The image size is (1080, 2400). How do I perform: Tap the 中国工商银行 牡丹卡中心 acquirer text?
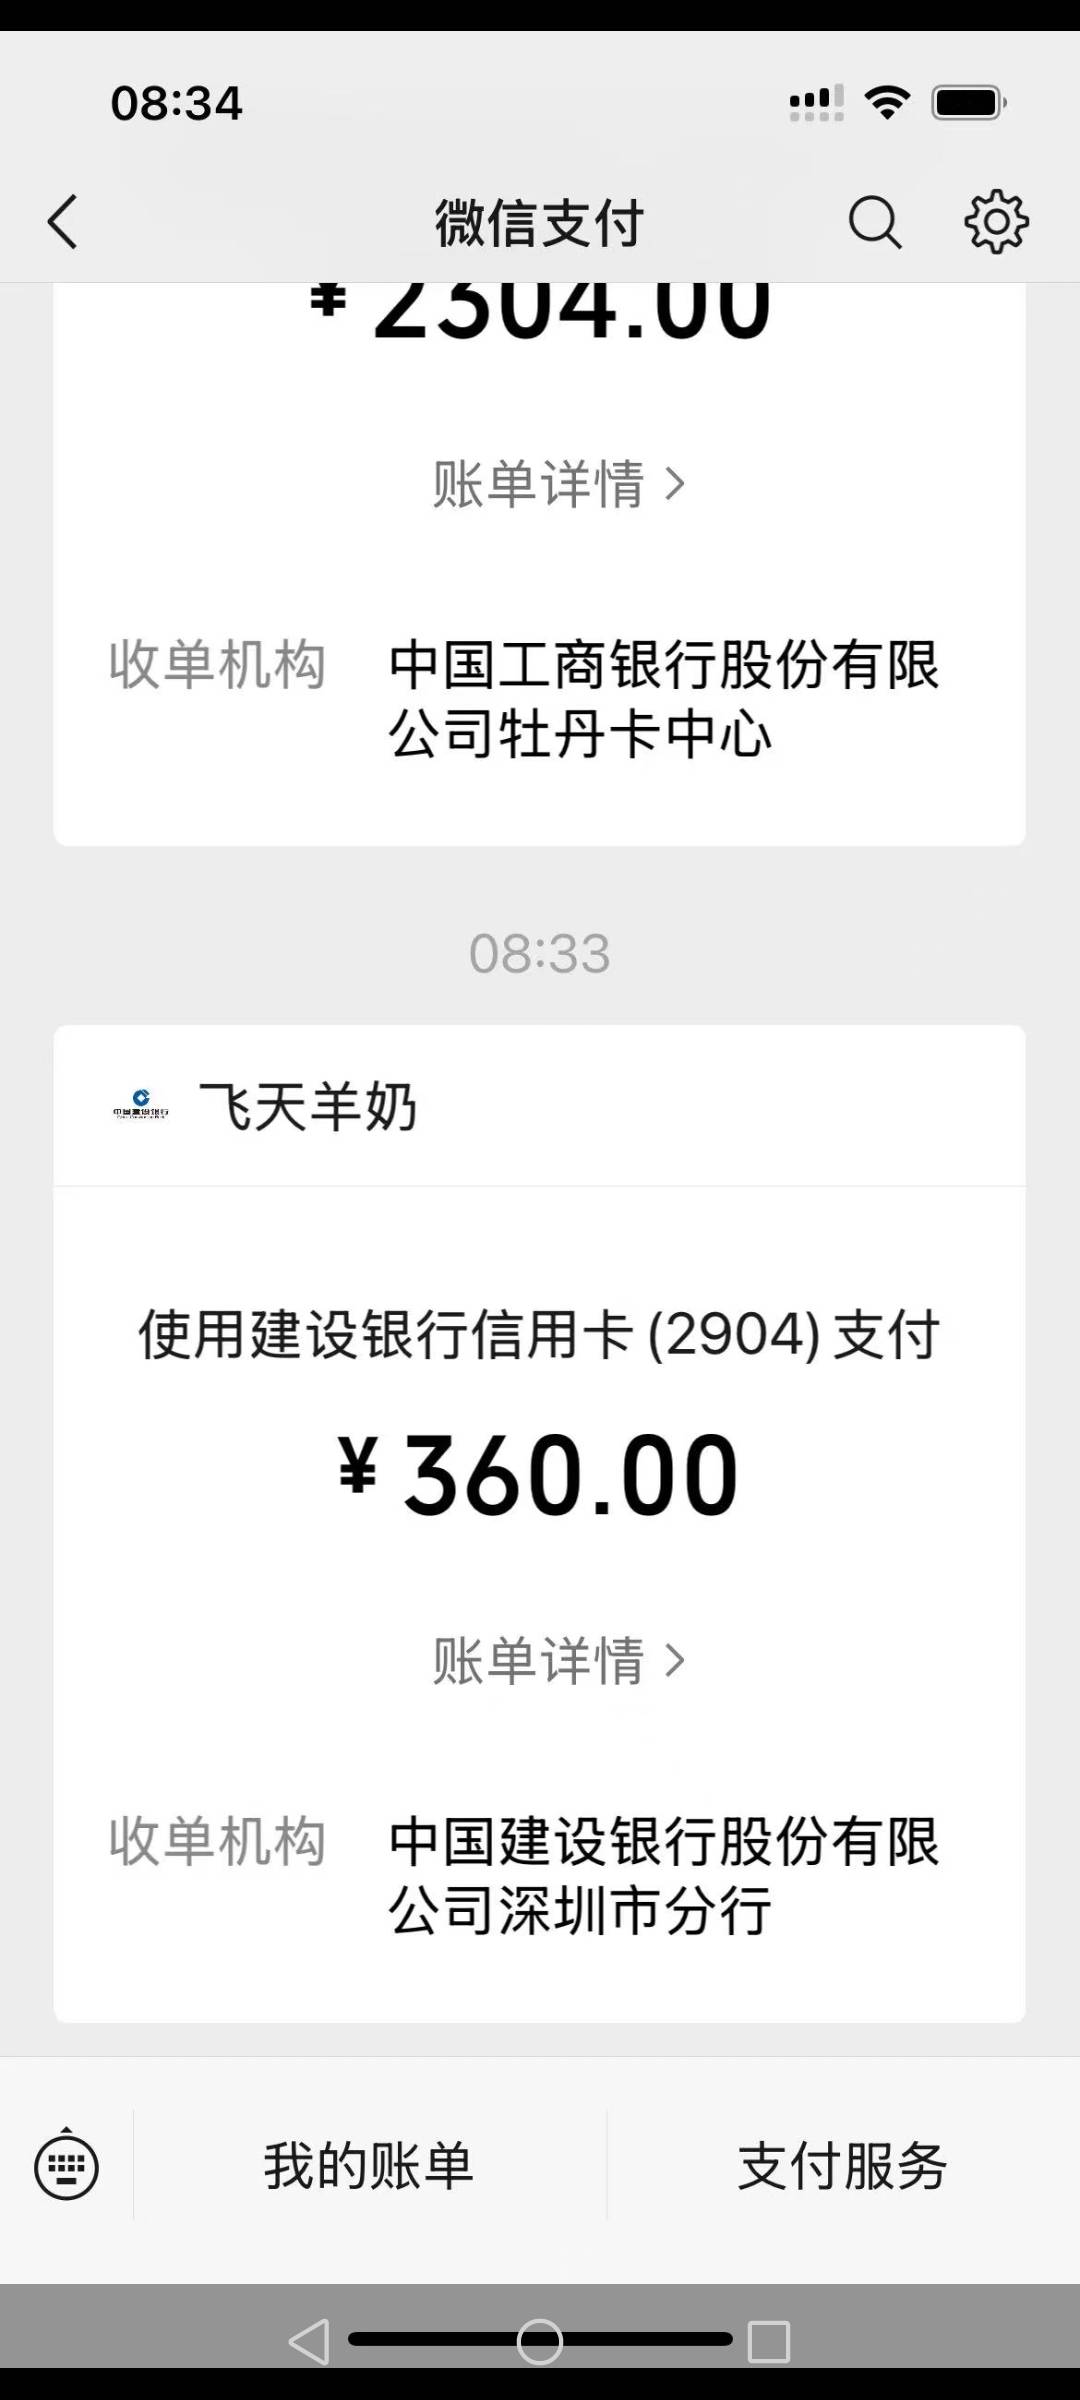click(663, 700)
